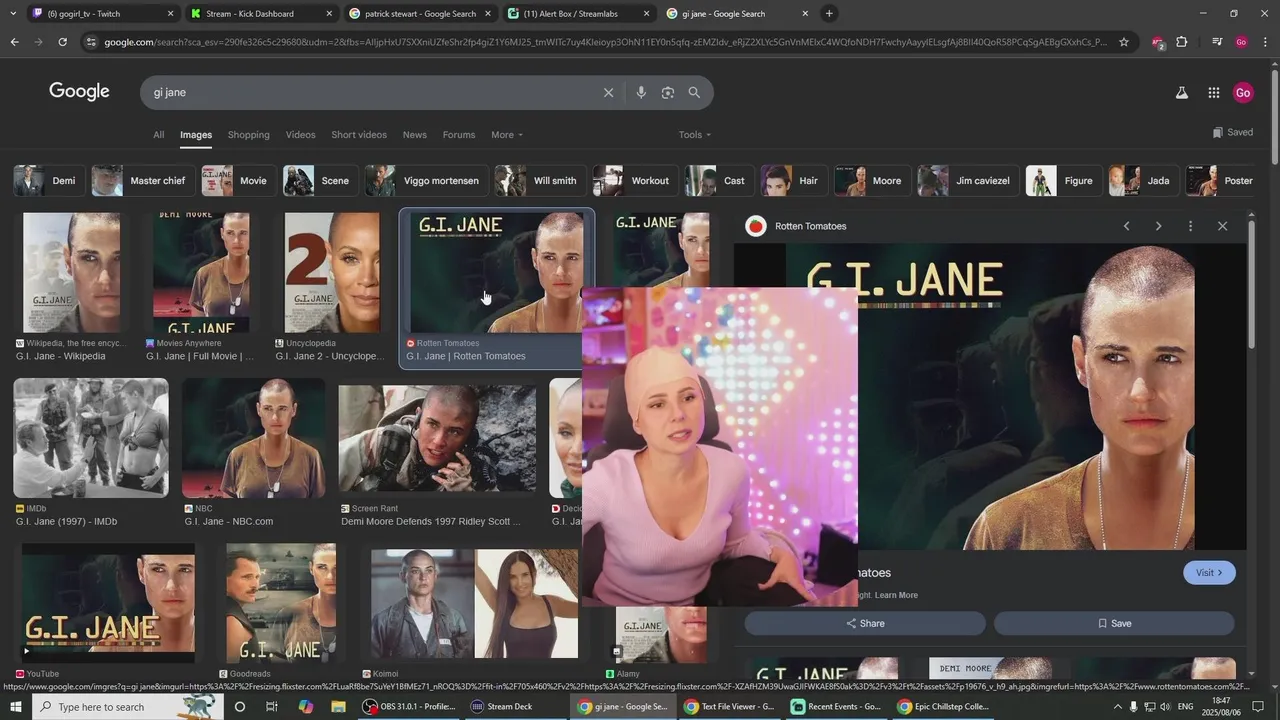
Task: Switch to the Videos results tab
Action: (300, 135)
